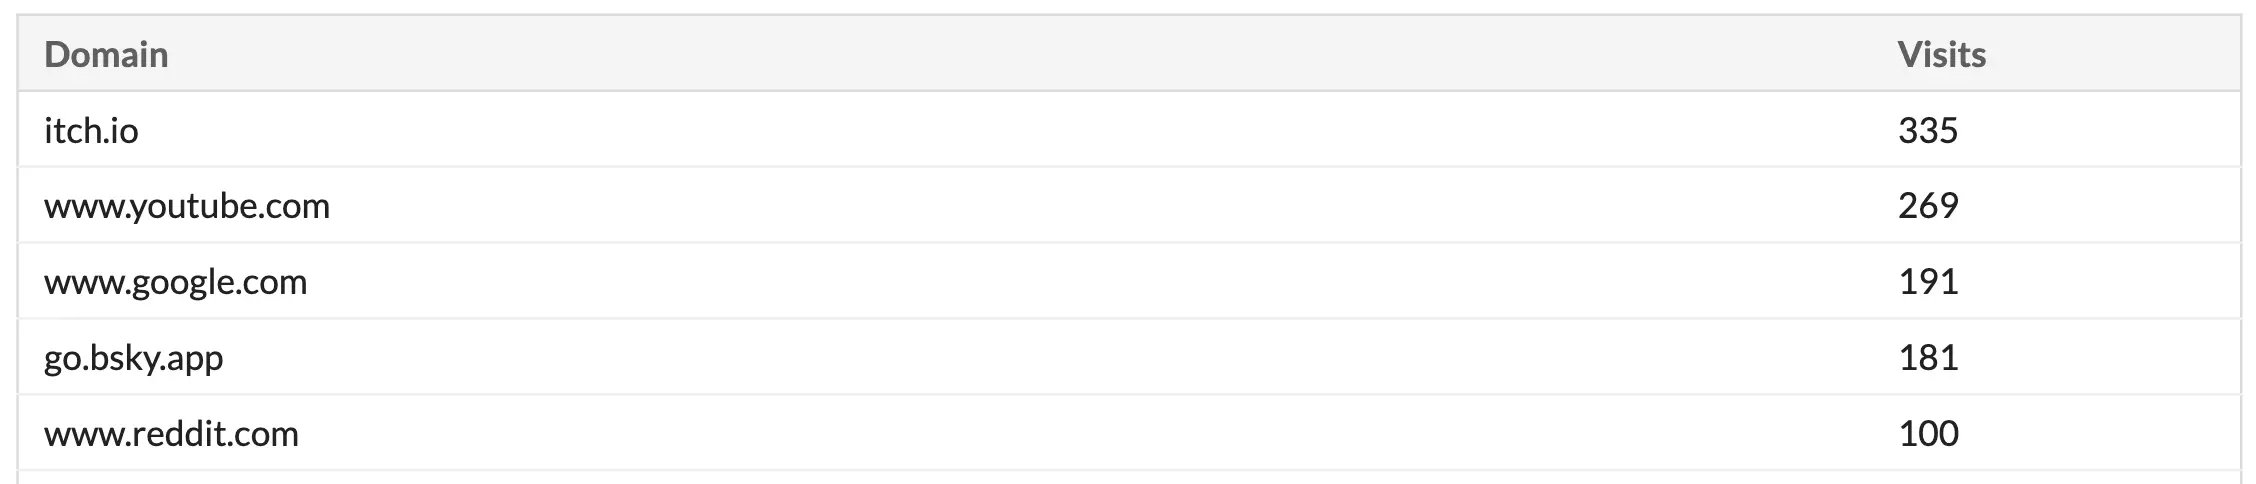Click the lowest visit count shown
This screenshot has height=484, width=2256.
coord(1927,434)
